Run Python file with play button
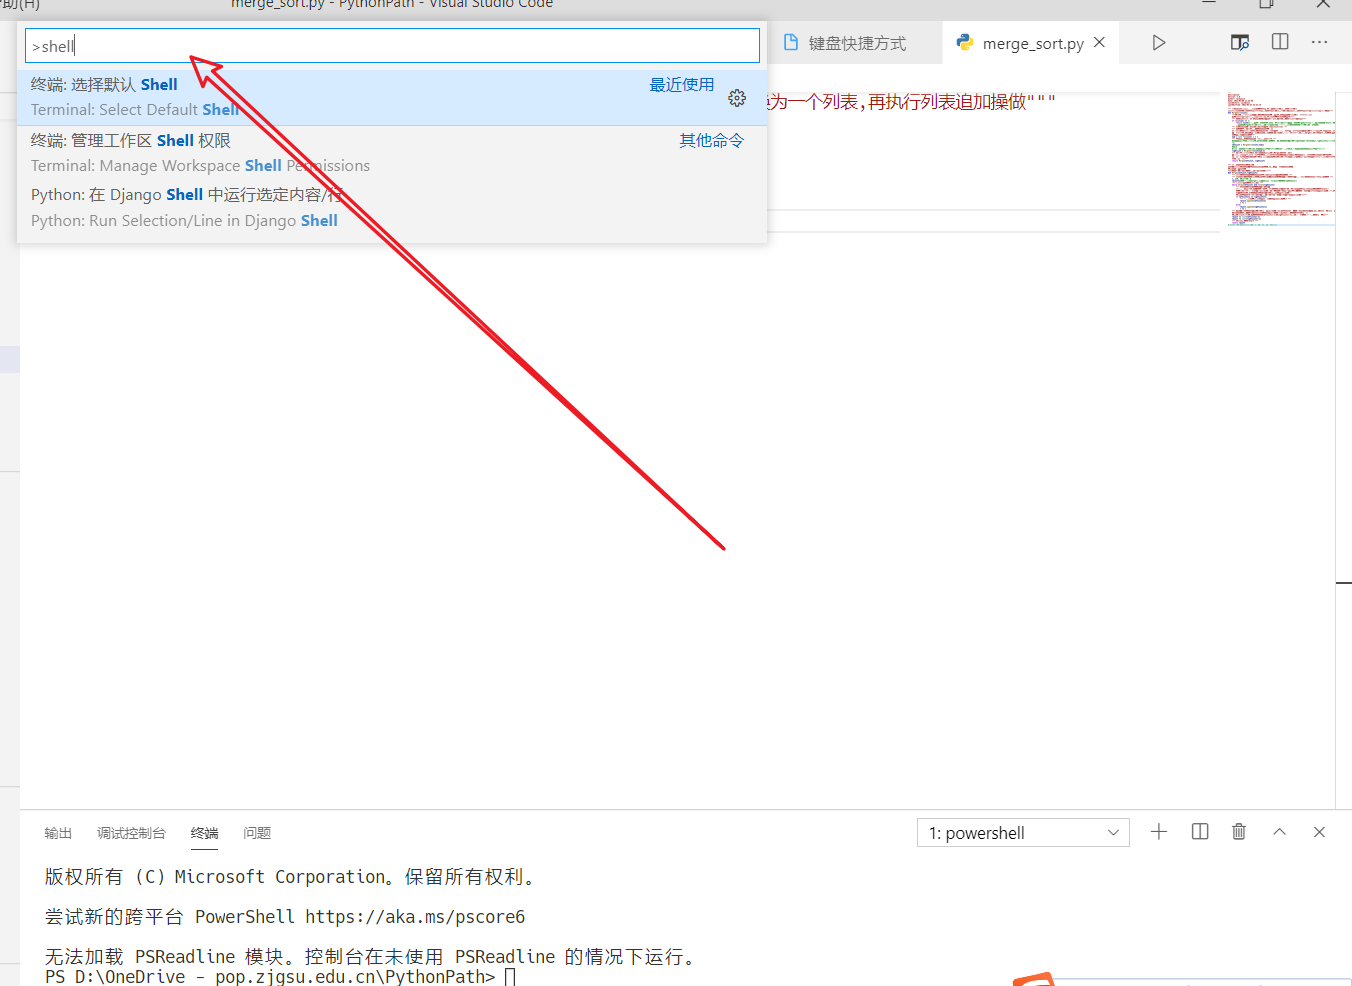Viewport: 1352px width, 986px height. click(1159, 43)
